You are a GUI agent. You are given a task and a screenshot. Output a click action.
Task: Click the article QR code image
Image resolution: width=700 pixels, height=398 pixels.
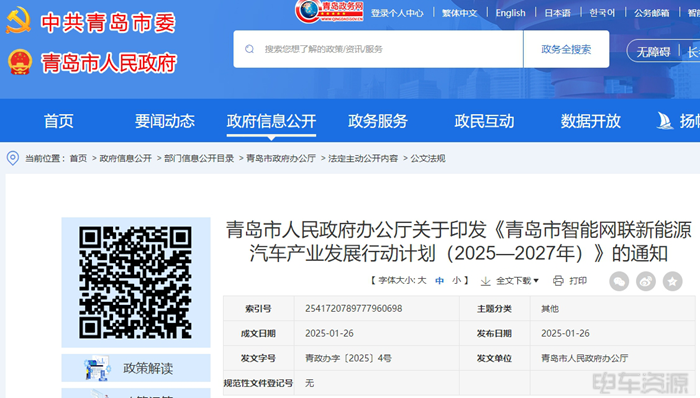click(135, 282)
